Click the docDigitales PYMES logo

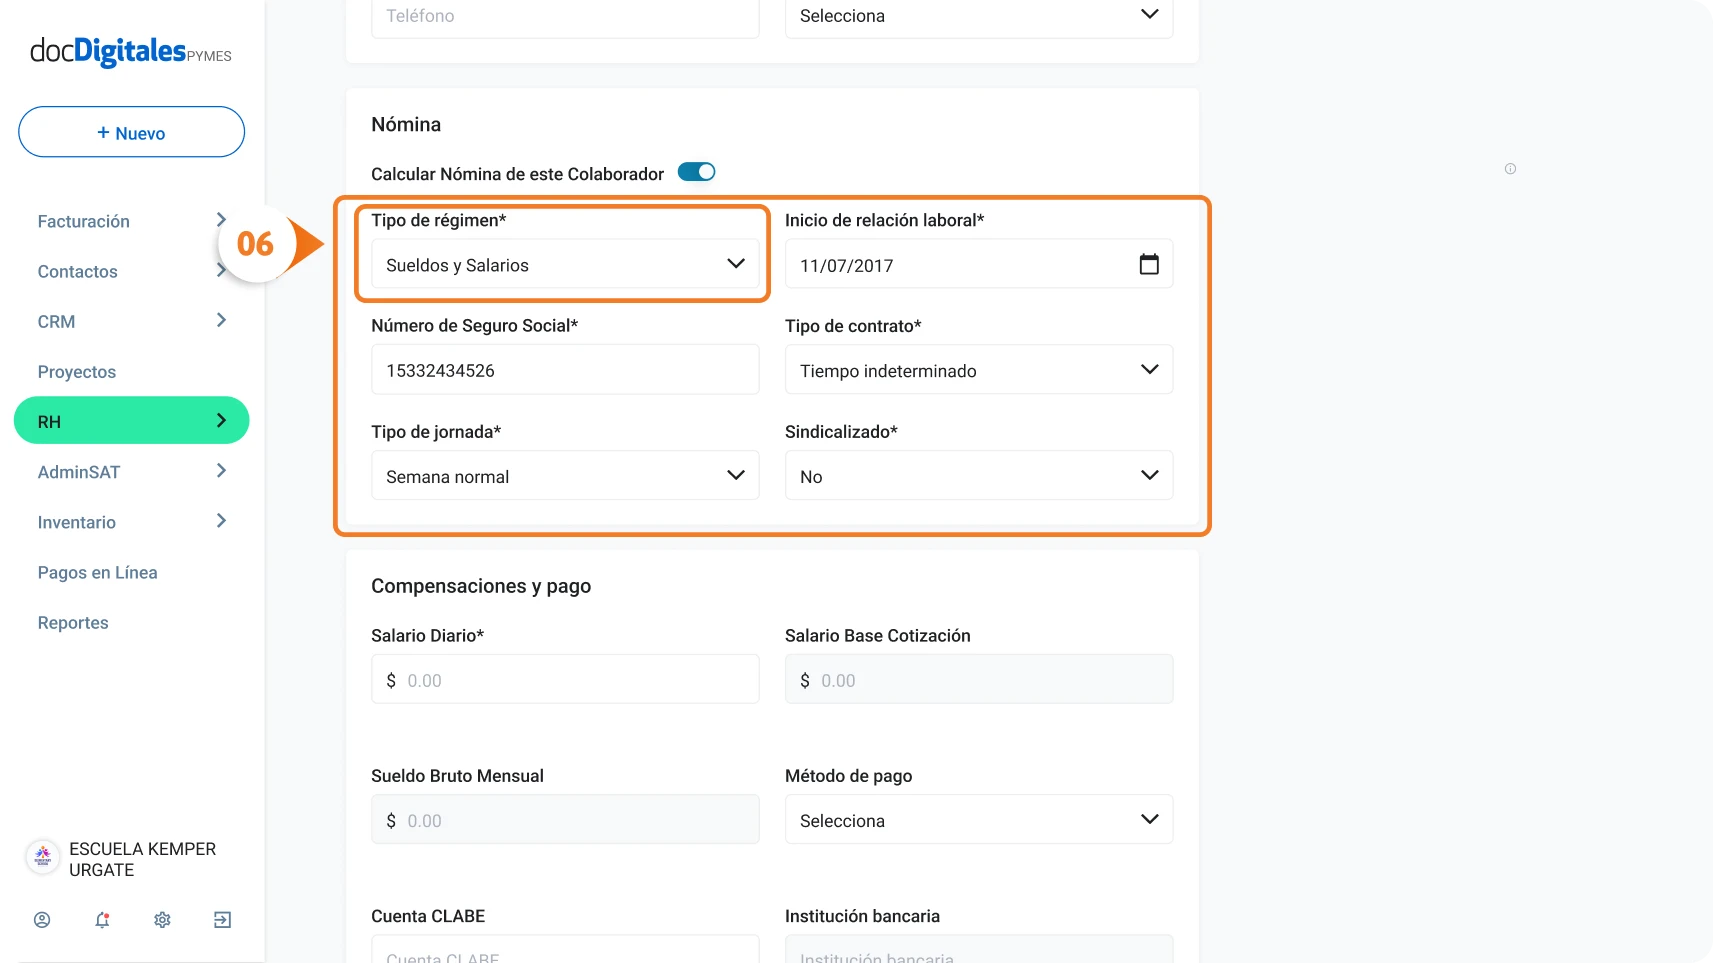point(131,51)
